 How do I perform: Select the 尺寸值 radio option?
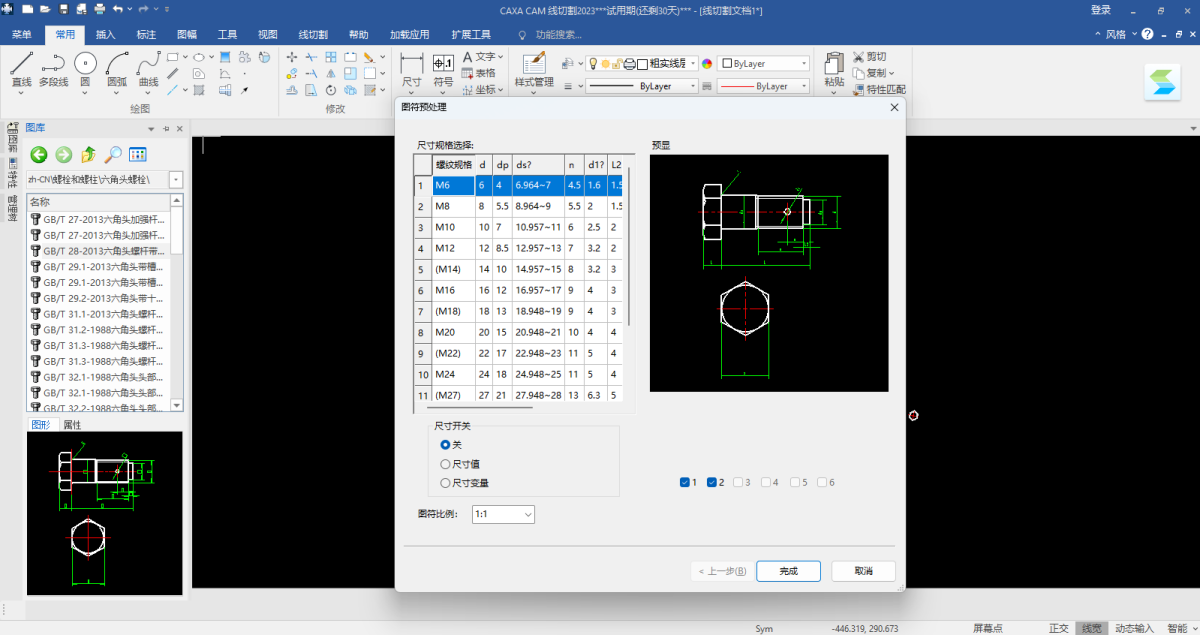coord(446,464)
